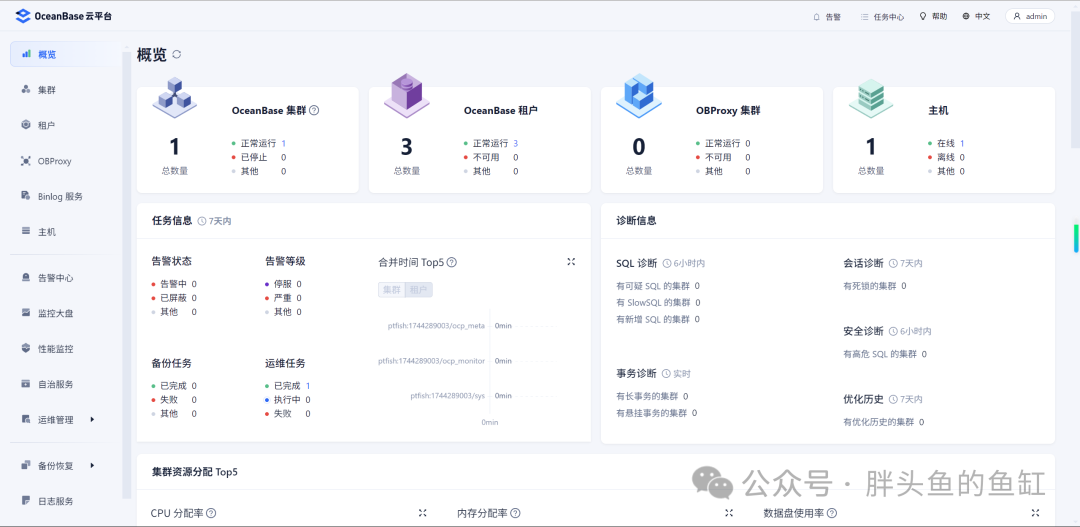Viewport: 1080px width, 527px height.
Task: Click 在线 count 1 for 主机
Action: coord(962,143)
